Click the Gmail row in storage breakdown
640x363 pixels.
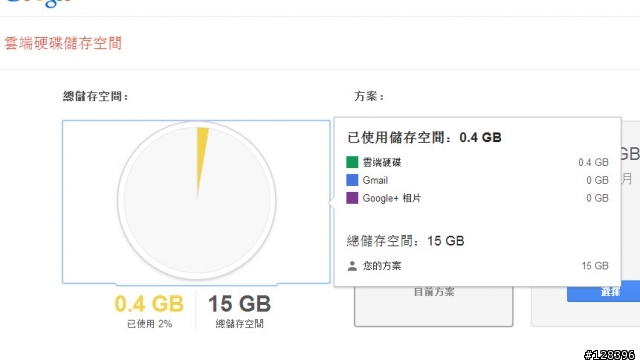tap(477, 180)
